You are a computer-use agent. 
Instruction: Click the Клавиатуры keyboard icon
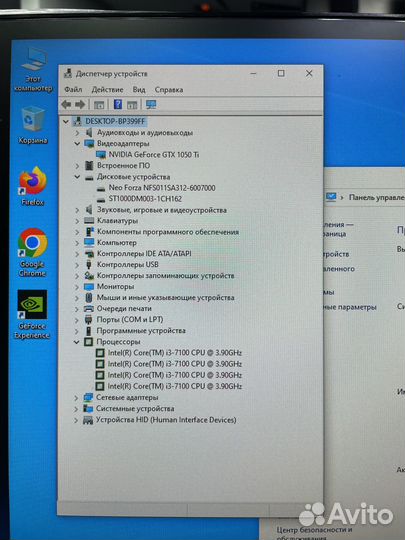tap(89, 221)
